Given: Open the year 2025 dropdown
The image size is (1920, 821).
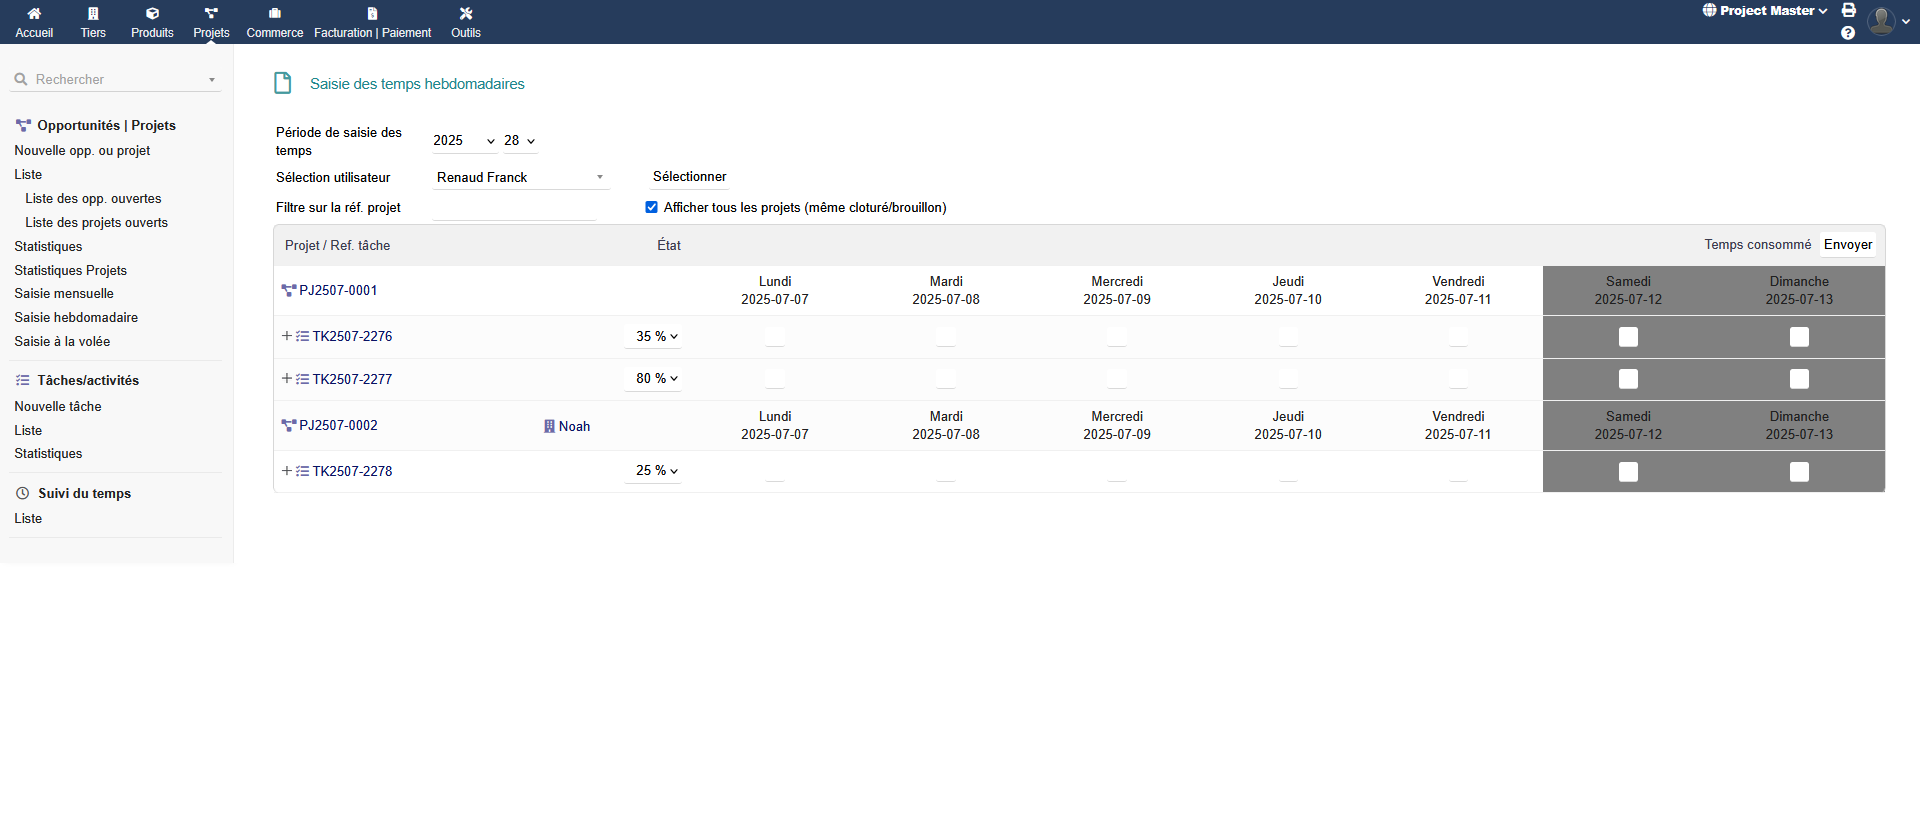Looking at the screenshot, I should (x=463, y=141).
